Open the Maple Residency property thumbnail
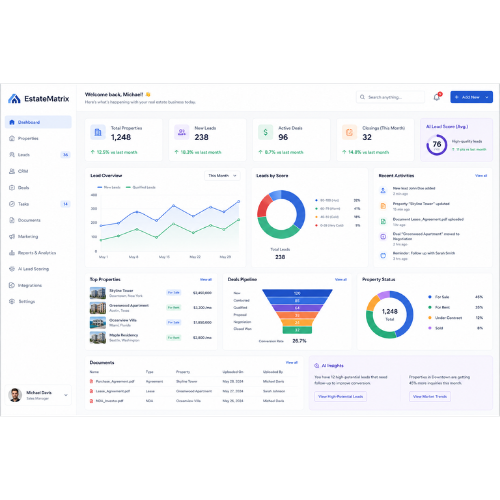The width and height of the screenshot is (500, 500). [x=98, y=337]
